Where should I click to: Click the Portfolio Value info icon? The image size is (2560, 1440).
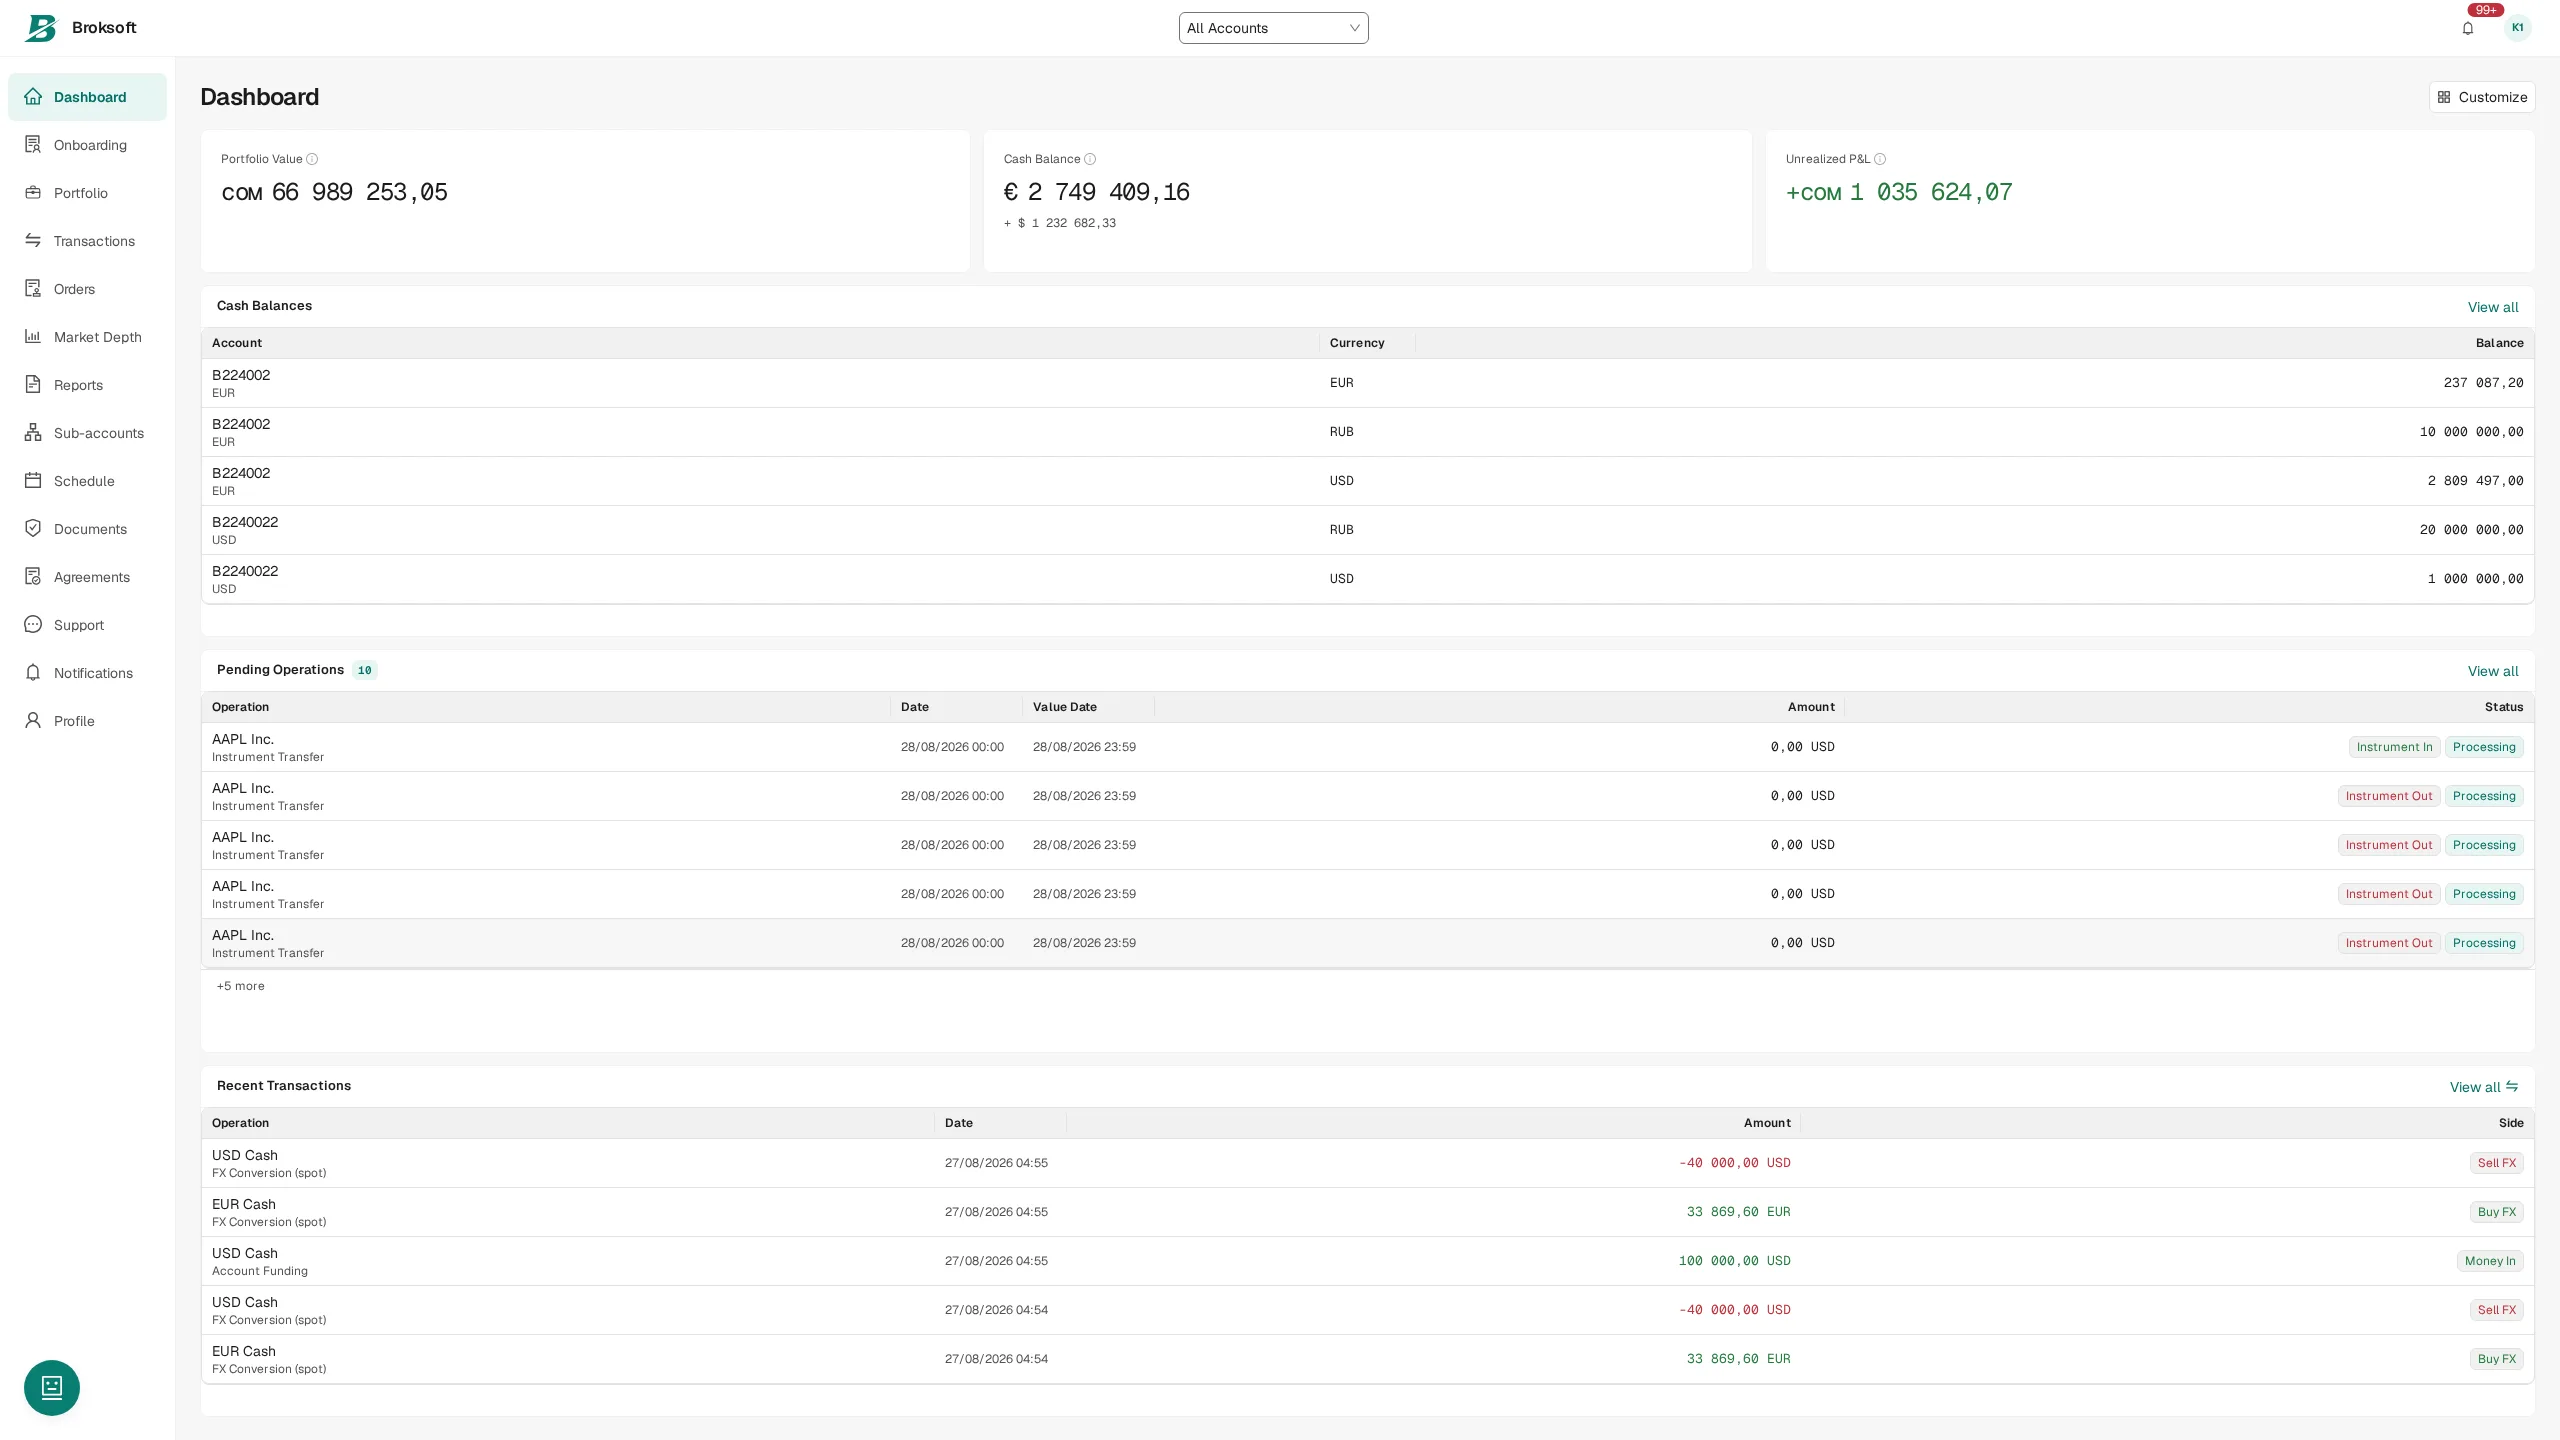point(312,159)
